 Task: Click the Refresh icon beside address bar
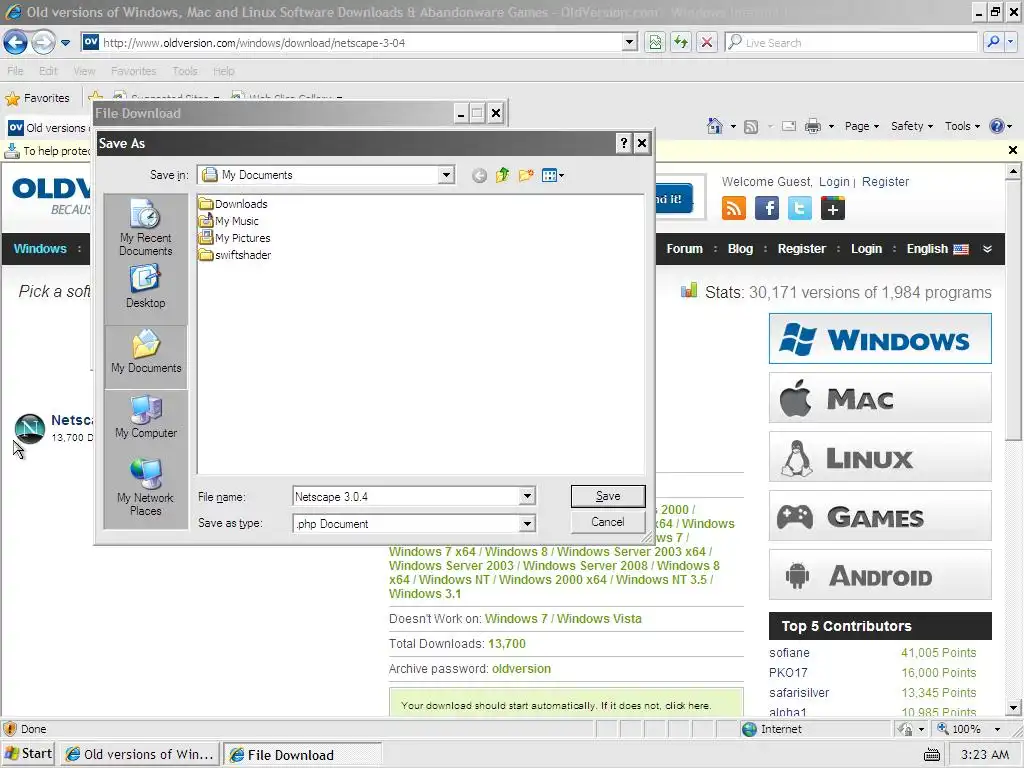pos(681,42)
